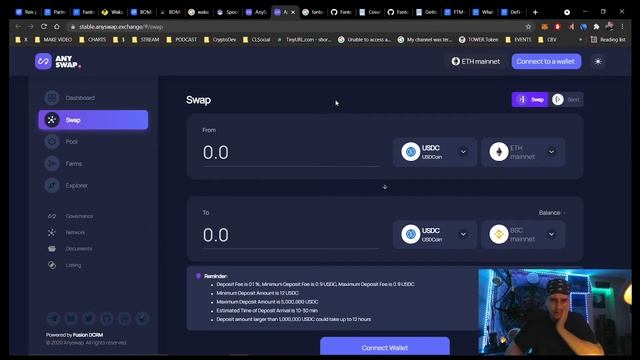Open the GitHub social icon

point(107,318)
